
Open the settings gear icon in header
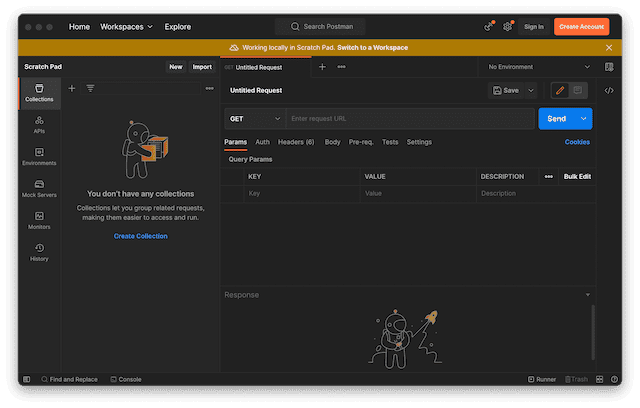[x=507, y=27]
